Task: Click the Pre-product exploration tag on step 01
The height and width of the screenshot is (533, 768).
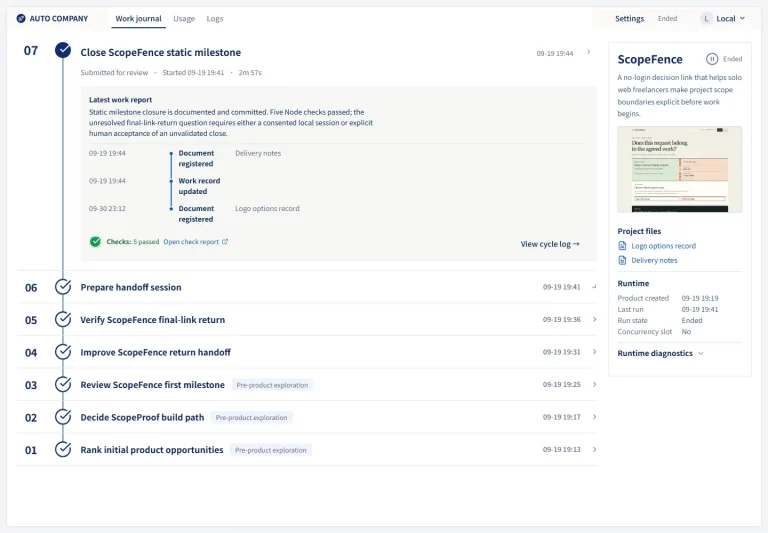Action: [270, 450]
